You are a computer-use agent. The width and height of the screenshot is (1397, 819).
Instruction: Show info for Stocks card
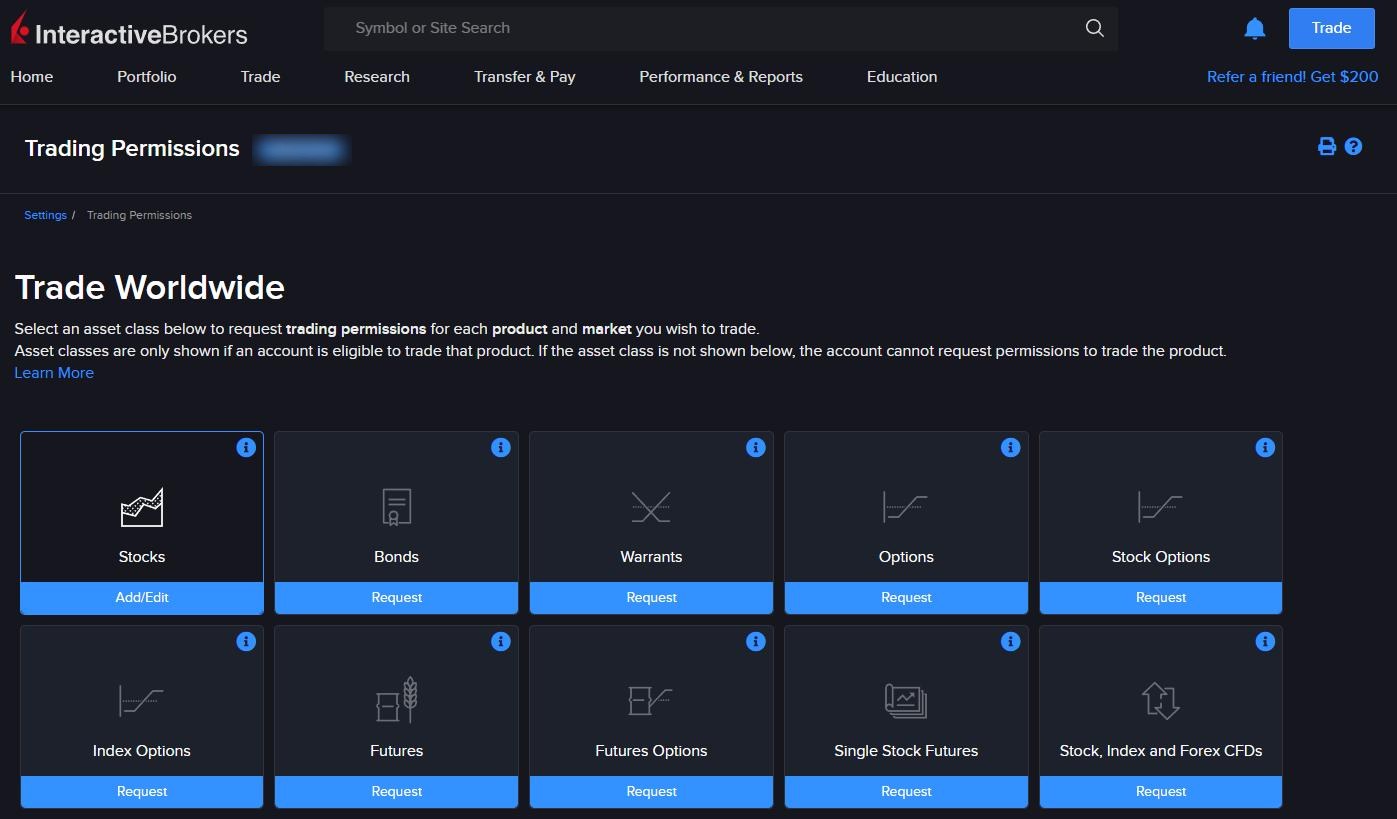246,447
